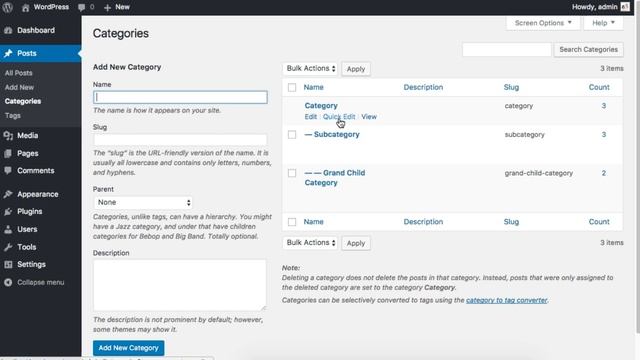The width and height of the screenshot is (640, 360).
Task: Click the Tools wrench icon
Action: [8, 247]
